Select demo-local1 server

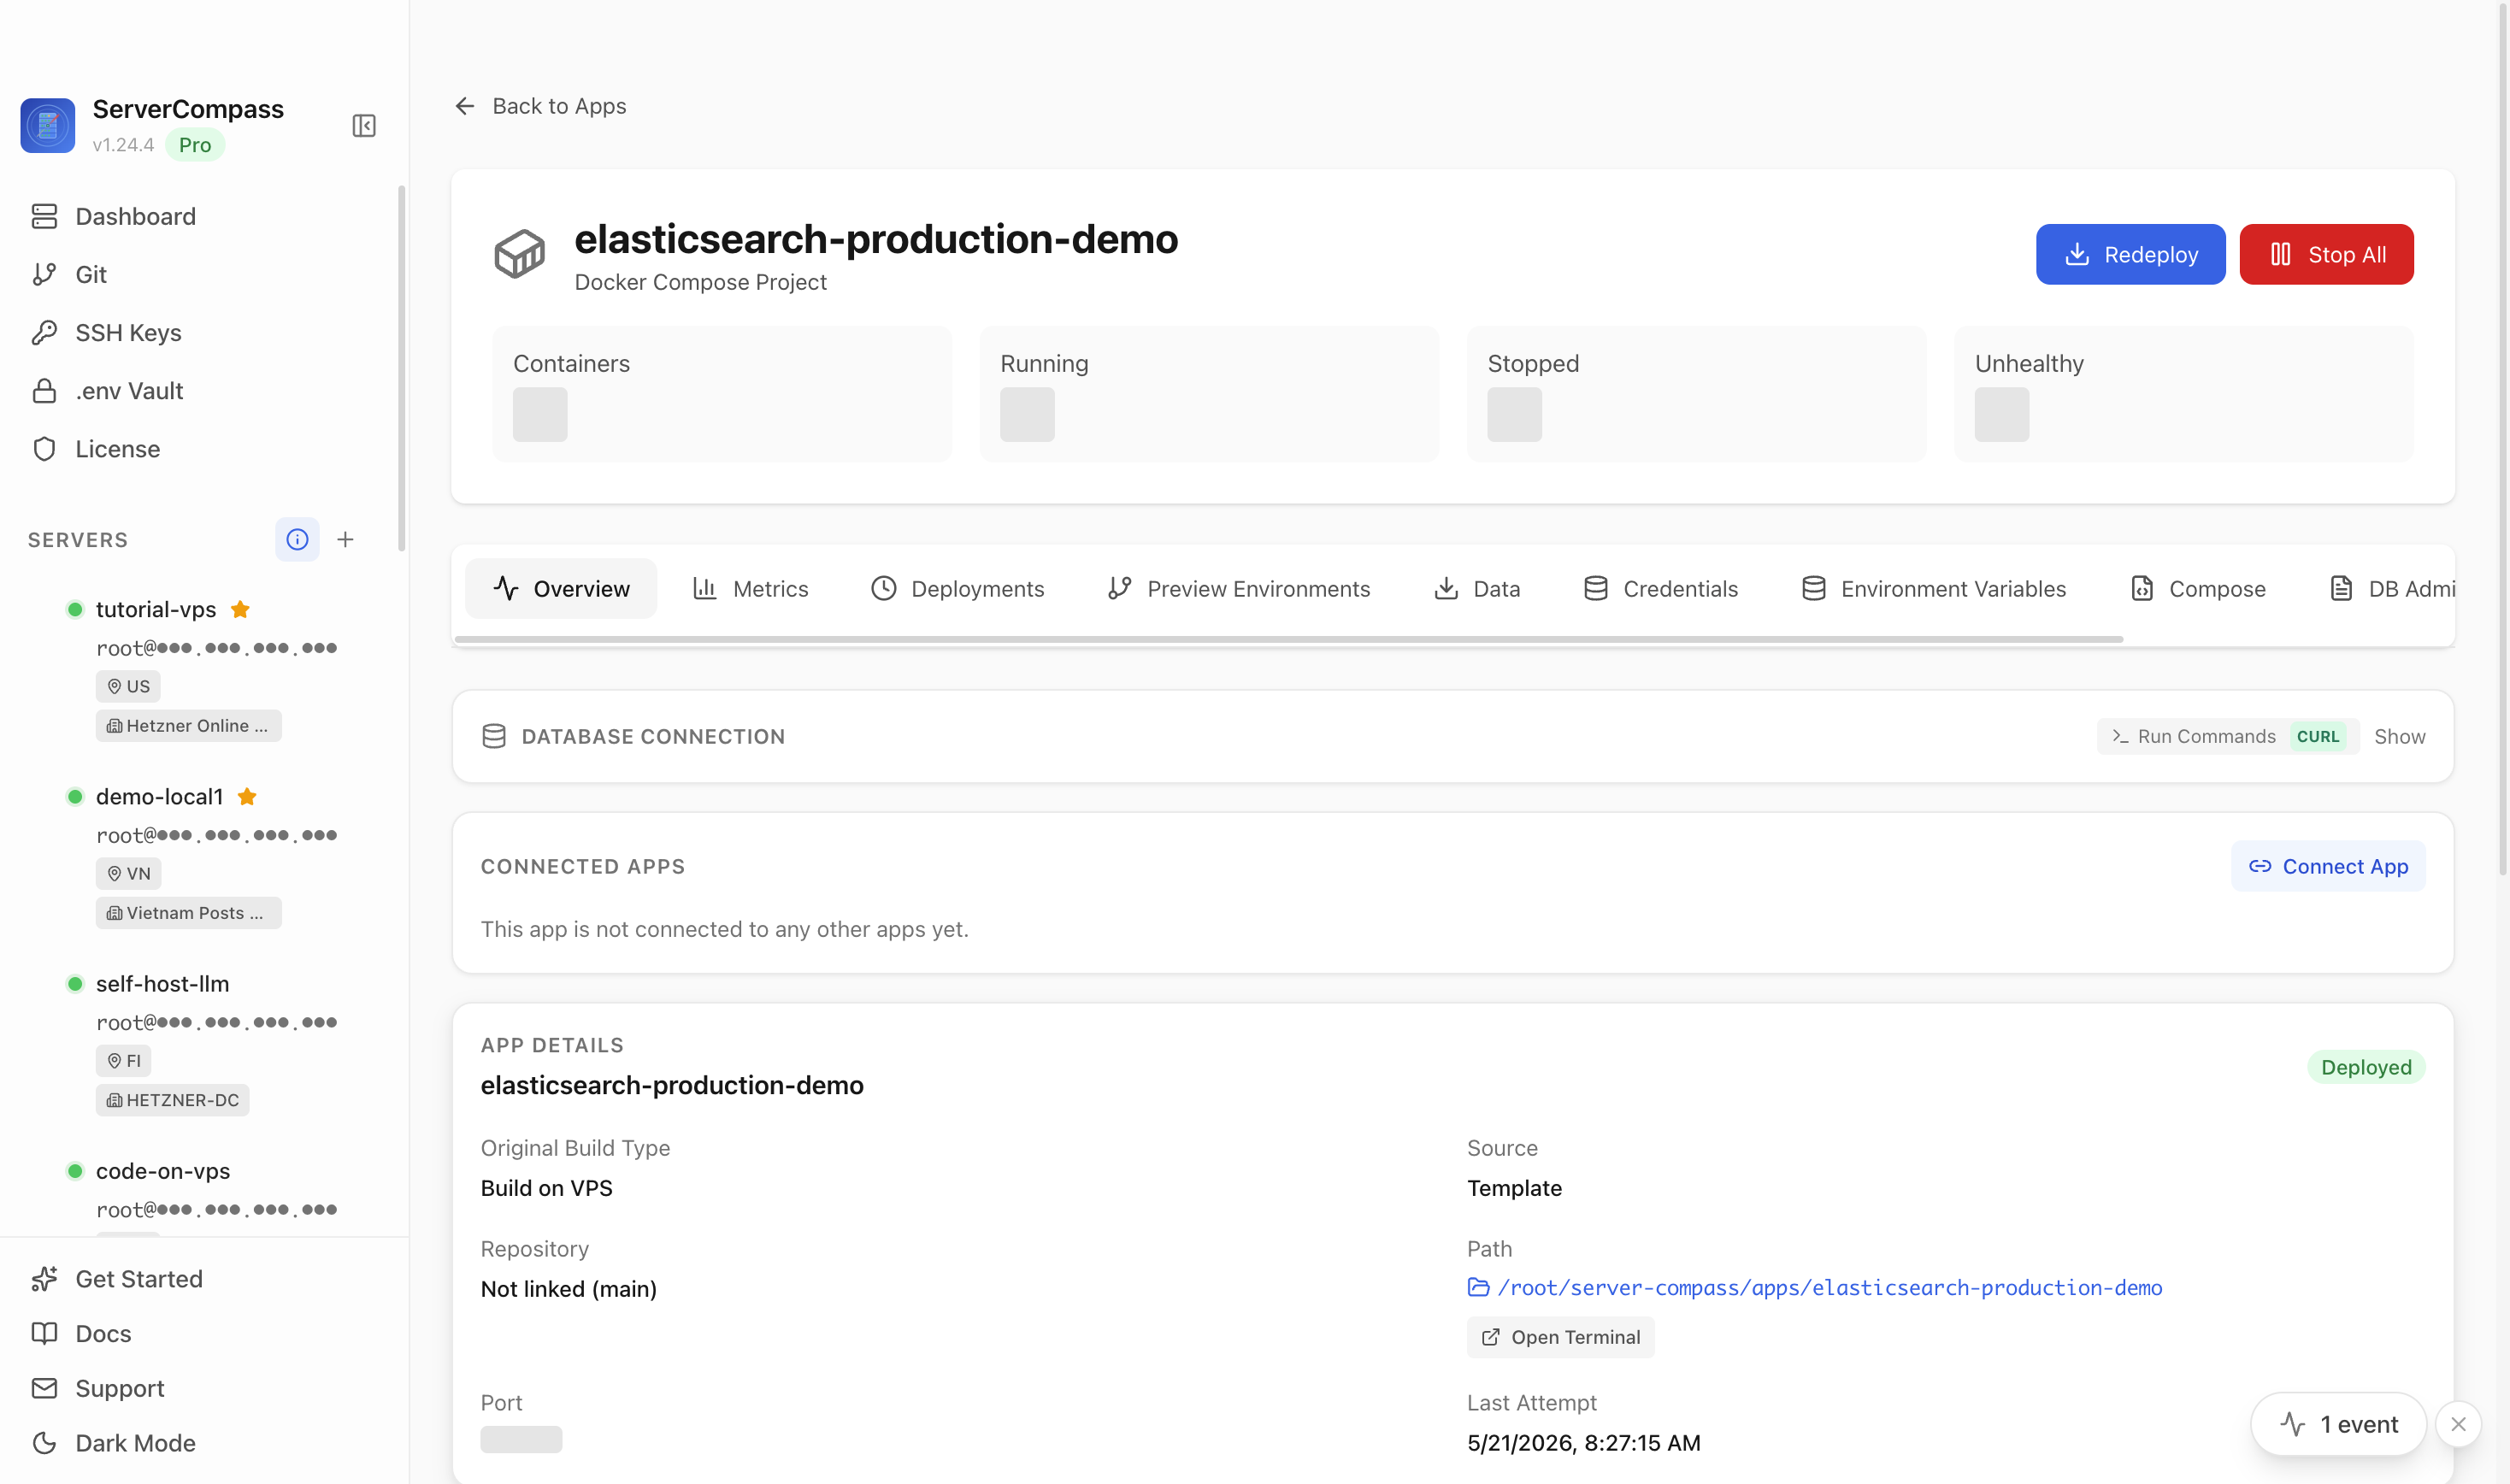pyautogui.click(x=159, y=796)
